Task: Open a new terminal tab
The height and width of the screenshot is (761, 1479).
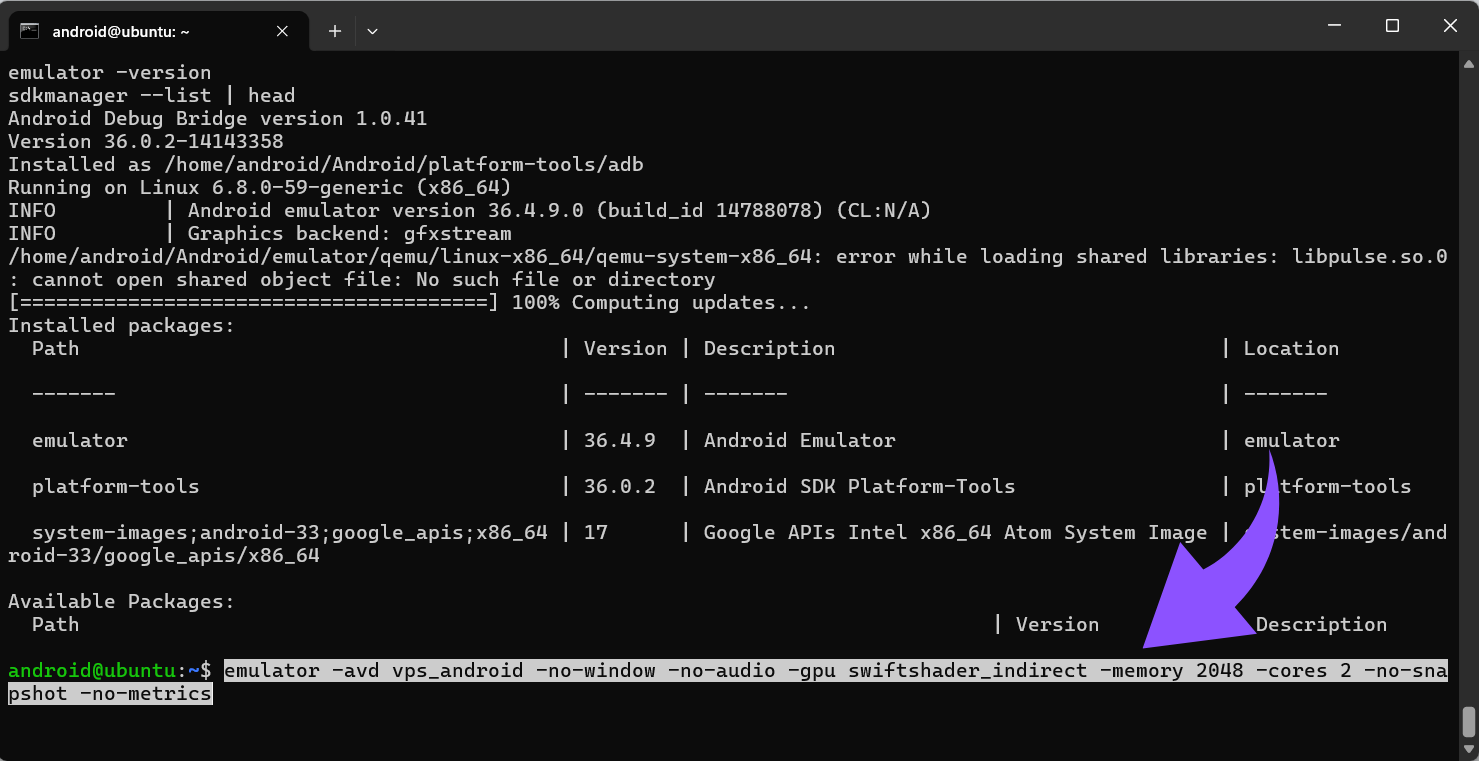Action: [x=335, y=31]
